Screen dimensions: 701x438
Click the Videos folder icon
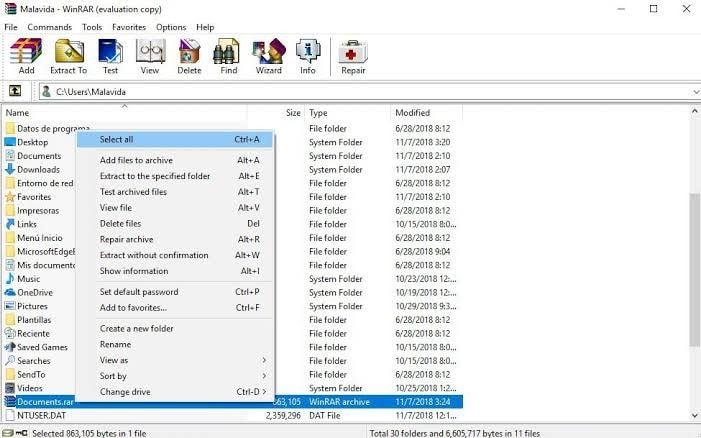pos(10,388)
